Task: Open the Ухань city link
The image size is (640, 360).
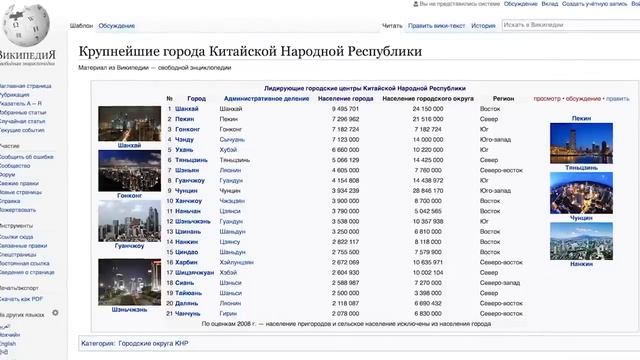Action: 184,150
